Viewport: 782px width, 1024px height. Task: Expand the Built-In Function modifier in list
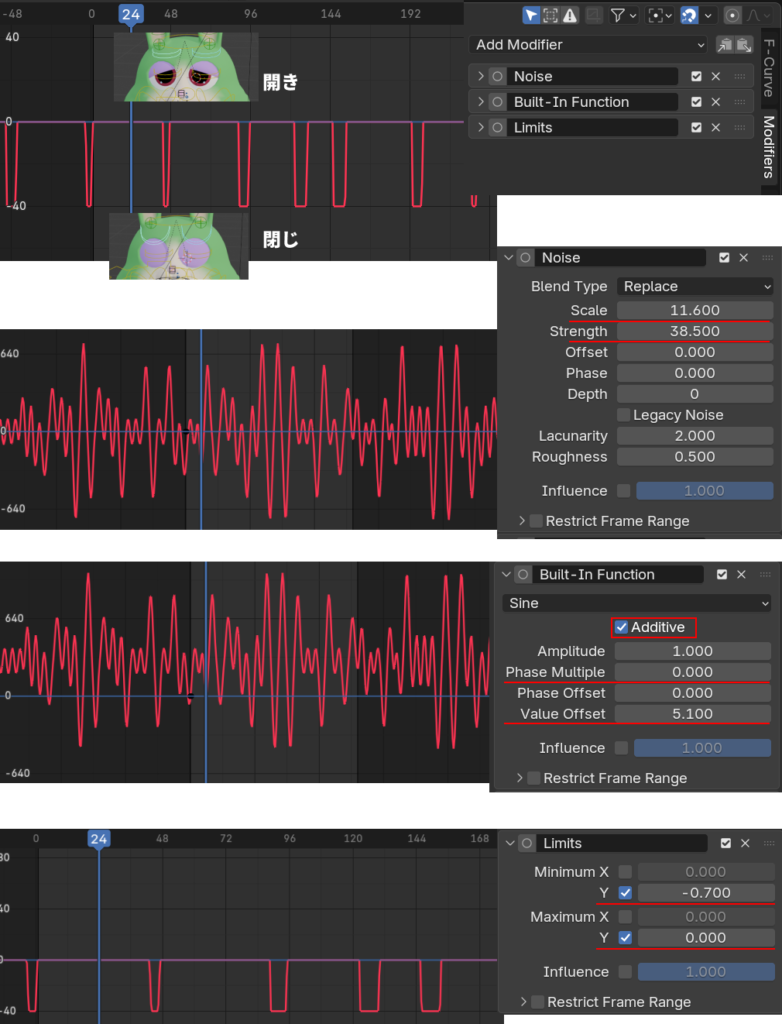pos(480,102)
